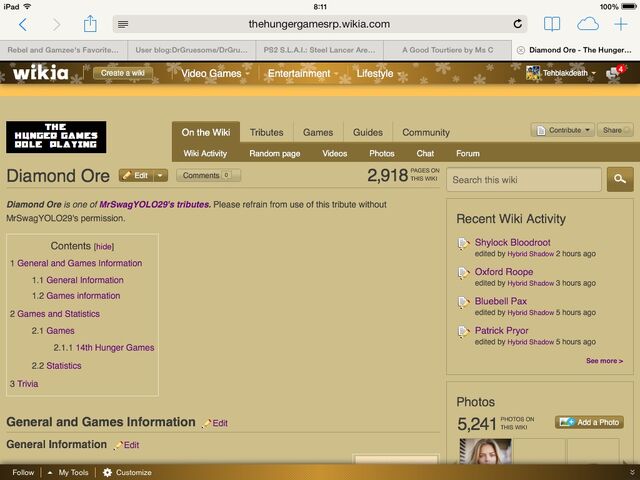
Task: Expand the Lifestyle menu
Action: click(x=379, y=73)
